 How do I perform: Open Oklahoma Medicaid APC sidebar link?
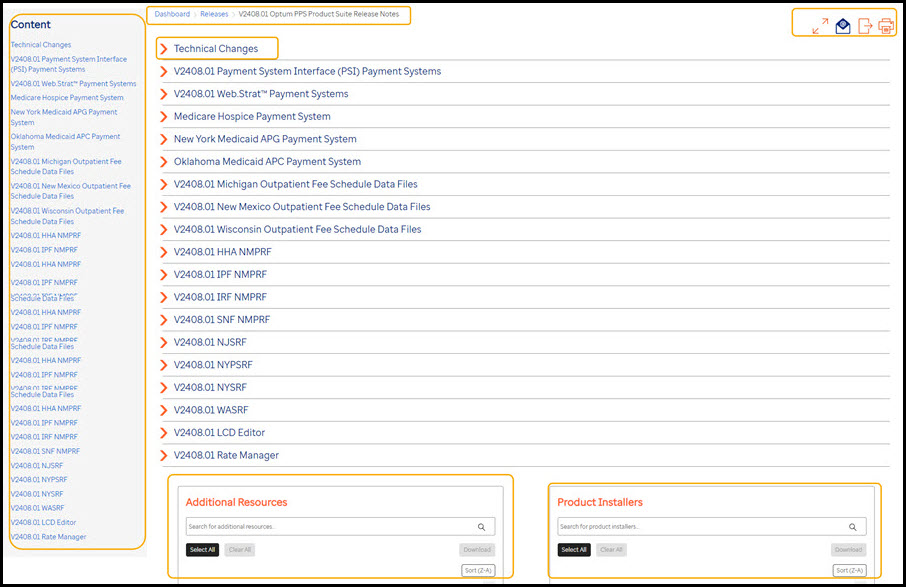pos(65,142)
